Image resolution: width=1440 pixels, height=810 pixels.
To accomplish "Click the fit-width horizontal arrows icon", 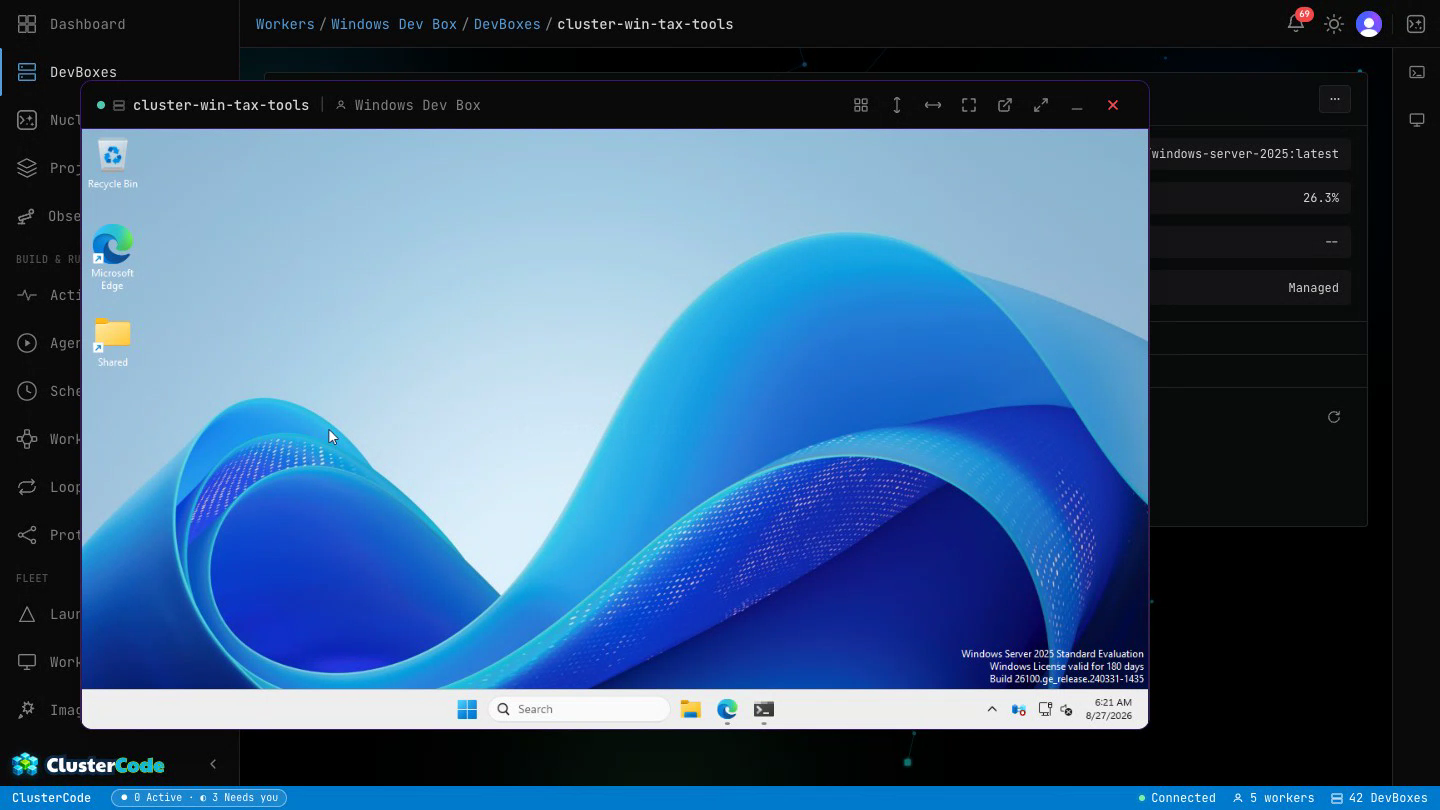I will (933, 105).
